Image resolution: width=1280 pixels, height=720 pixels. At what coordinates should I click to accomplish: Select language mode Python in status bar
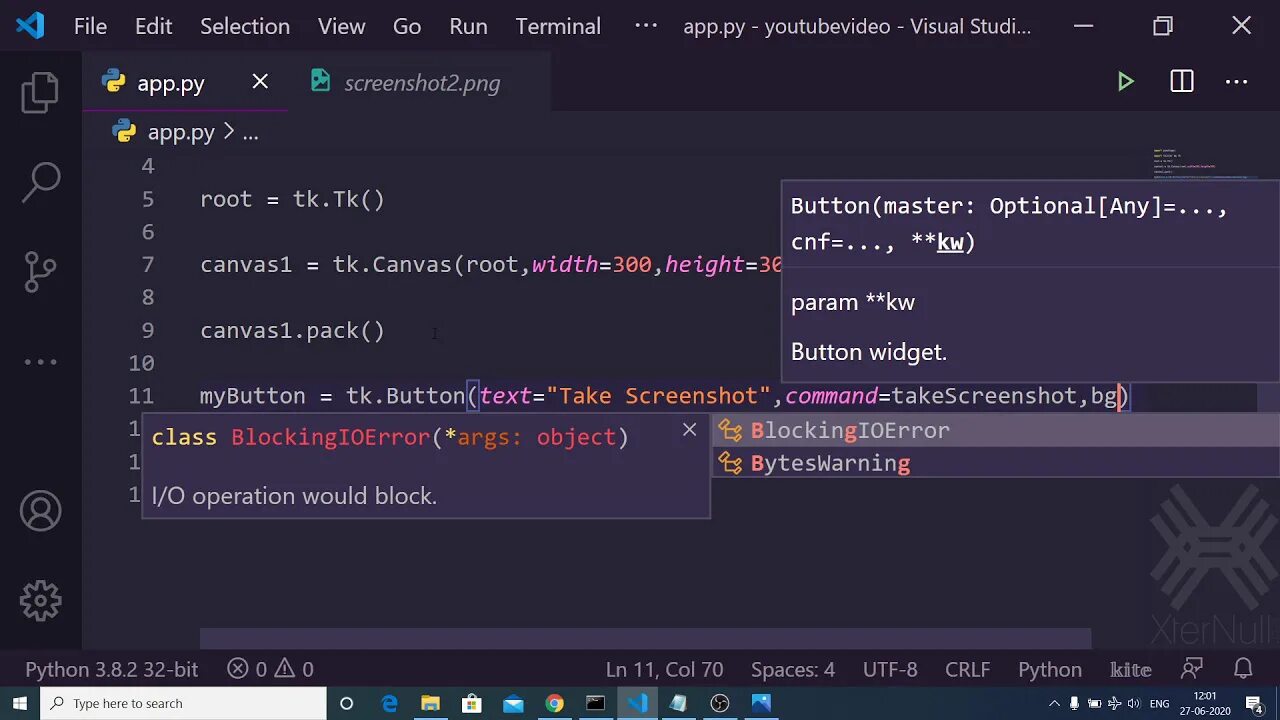click(1050, 669)
